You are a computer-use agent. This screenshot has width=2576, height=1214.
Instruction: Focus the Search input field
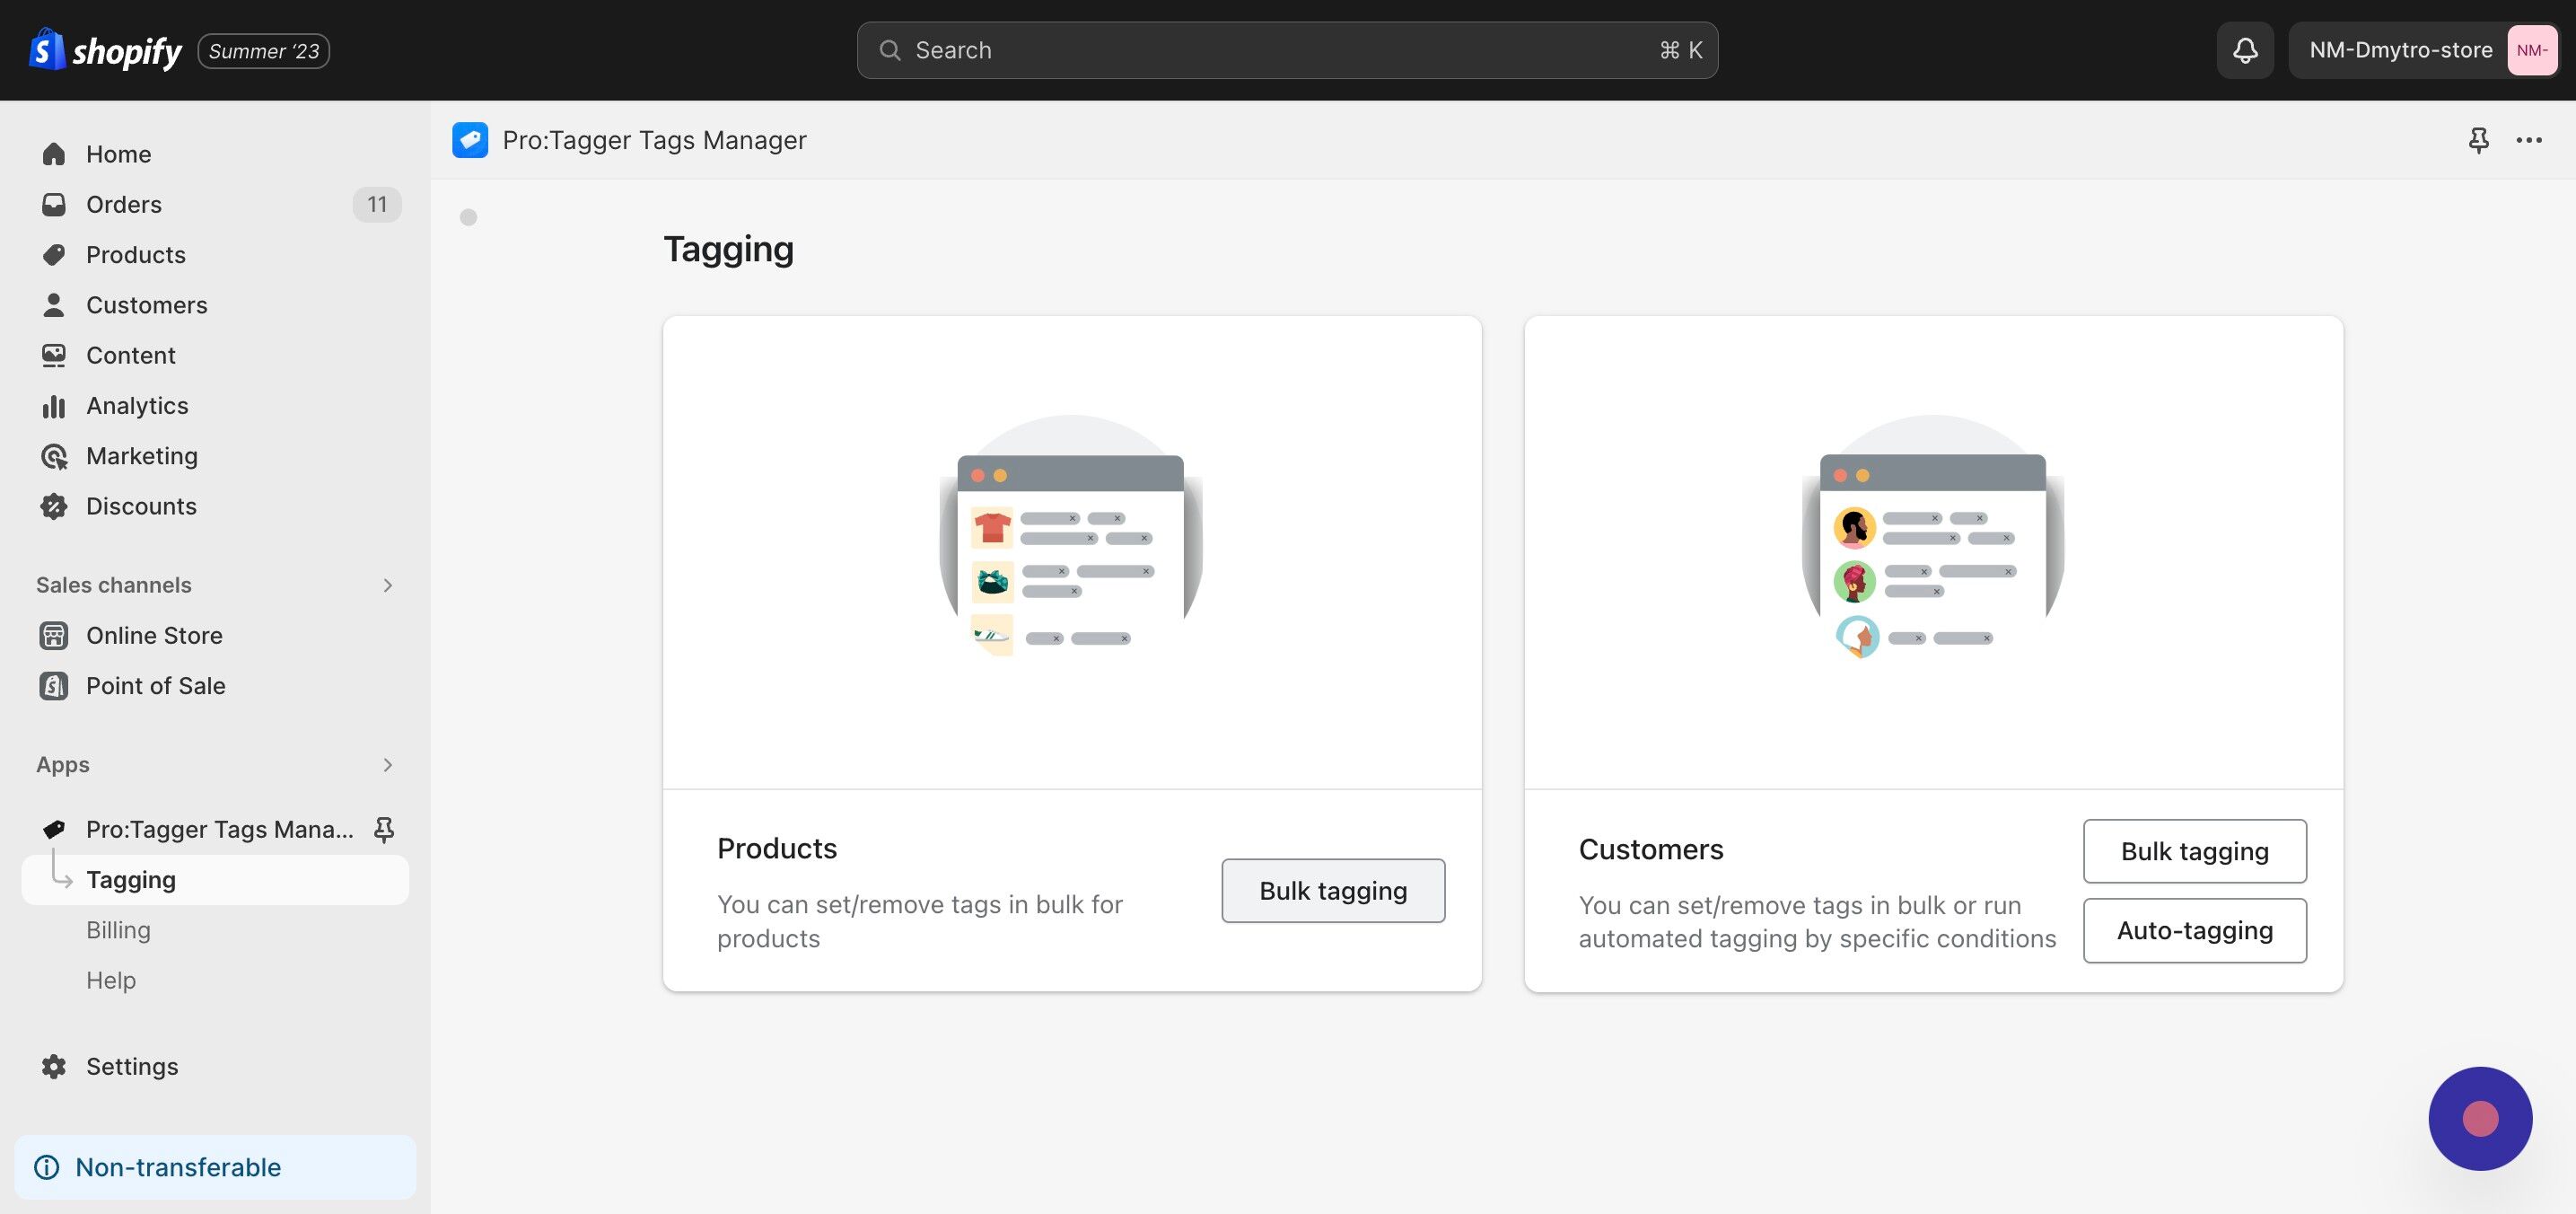(x=1287, y=50)
